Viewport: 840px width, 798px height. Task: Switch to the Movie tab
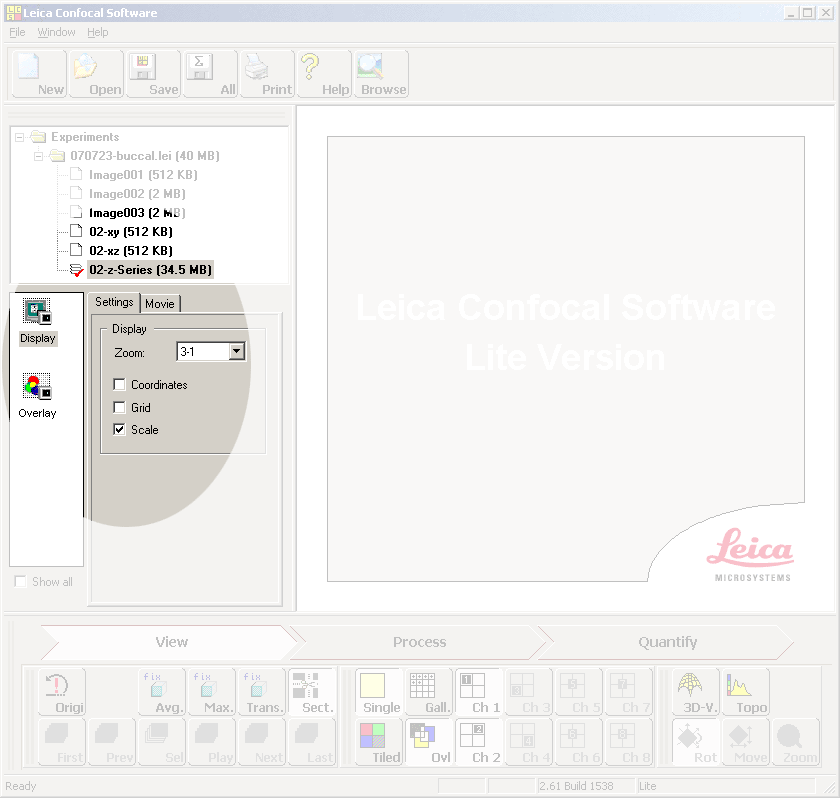(x=160, y=304)
